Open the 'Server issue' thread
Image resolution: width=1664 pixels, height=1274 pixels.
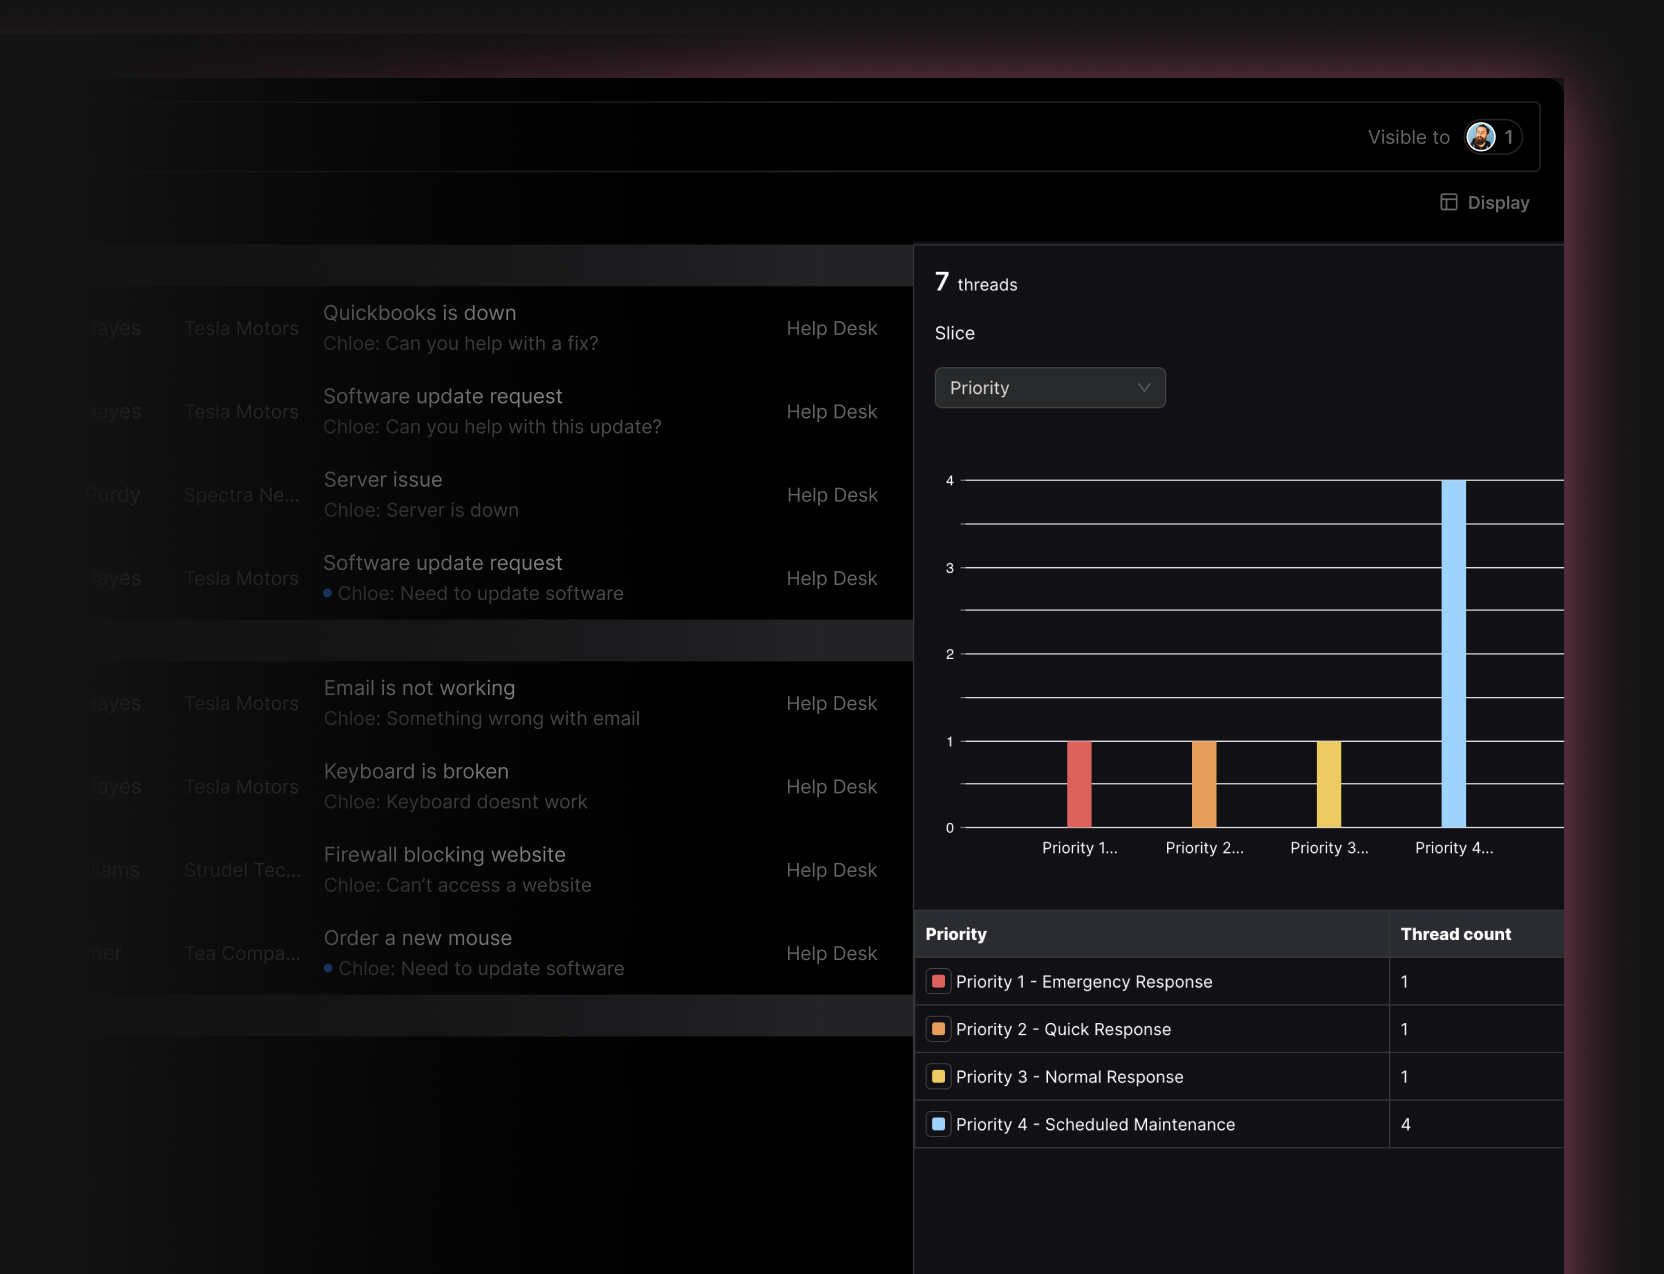point(383,480)
